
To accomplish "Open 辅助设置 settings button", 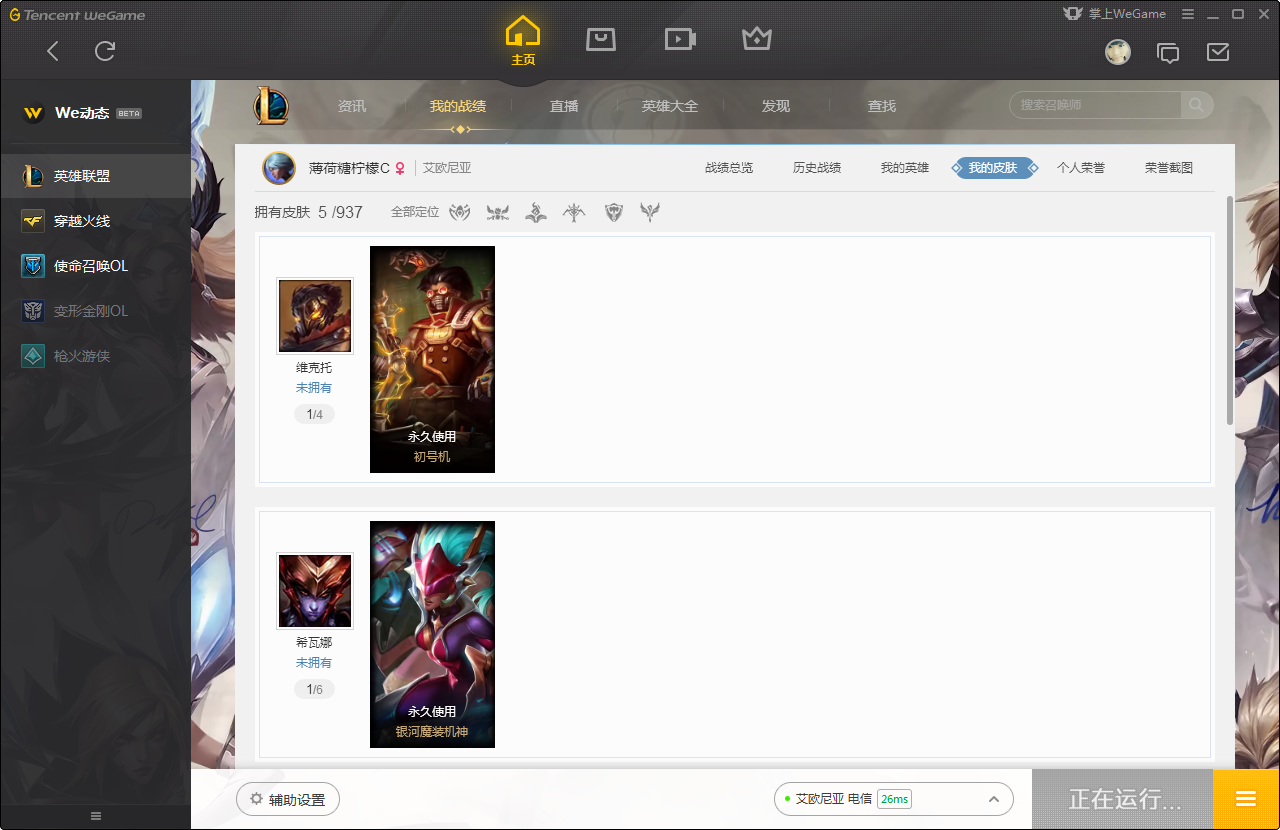I will (288, 799).
